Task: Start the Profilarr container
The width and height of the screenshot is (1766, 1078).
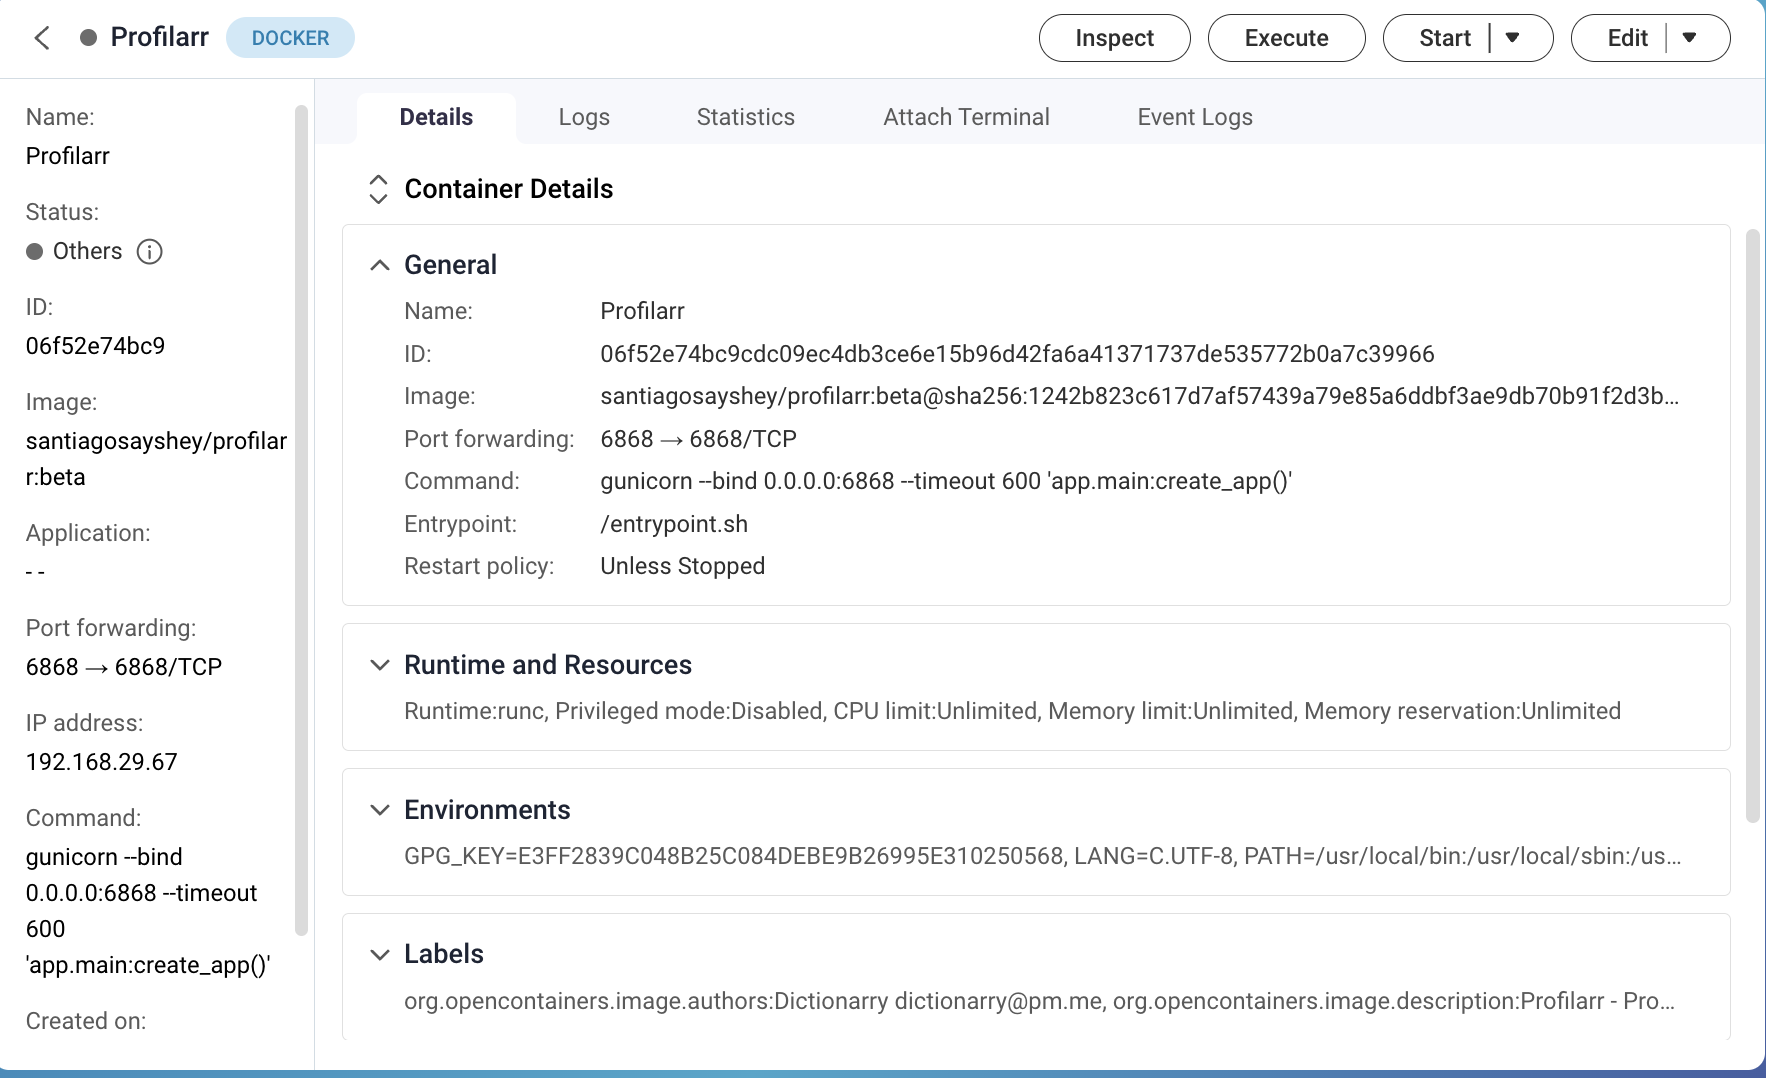Action: pos(1444,38)
